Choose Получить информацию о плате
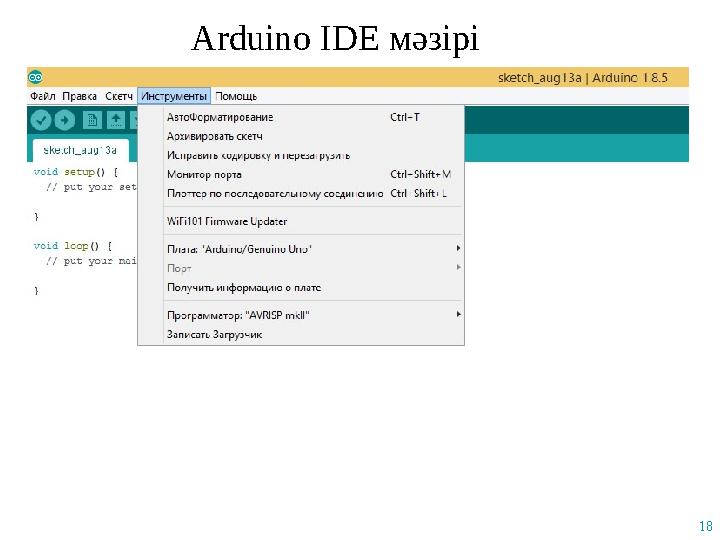Viewport: 720px width, 540px height. point(301,288)
